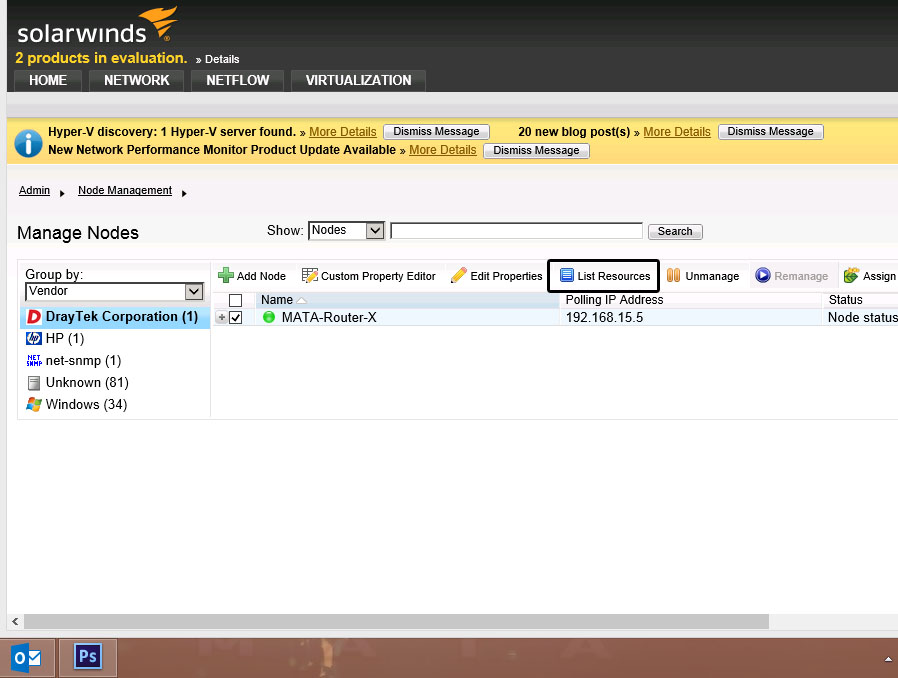Viewport: 898px width, 678px height.
Task: Open Outlook from the taskbar
Action: (x=27, y=659)
